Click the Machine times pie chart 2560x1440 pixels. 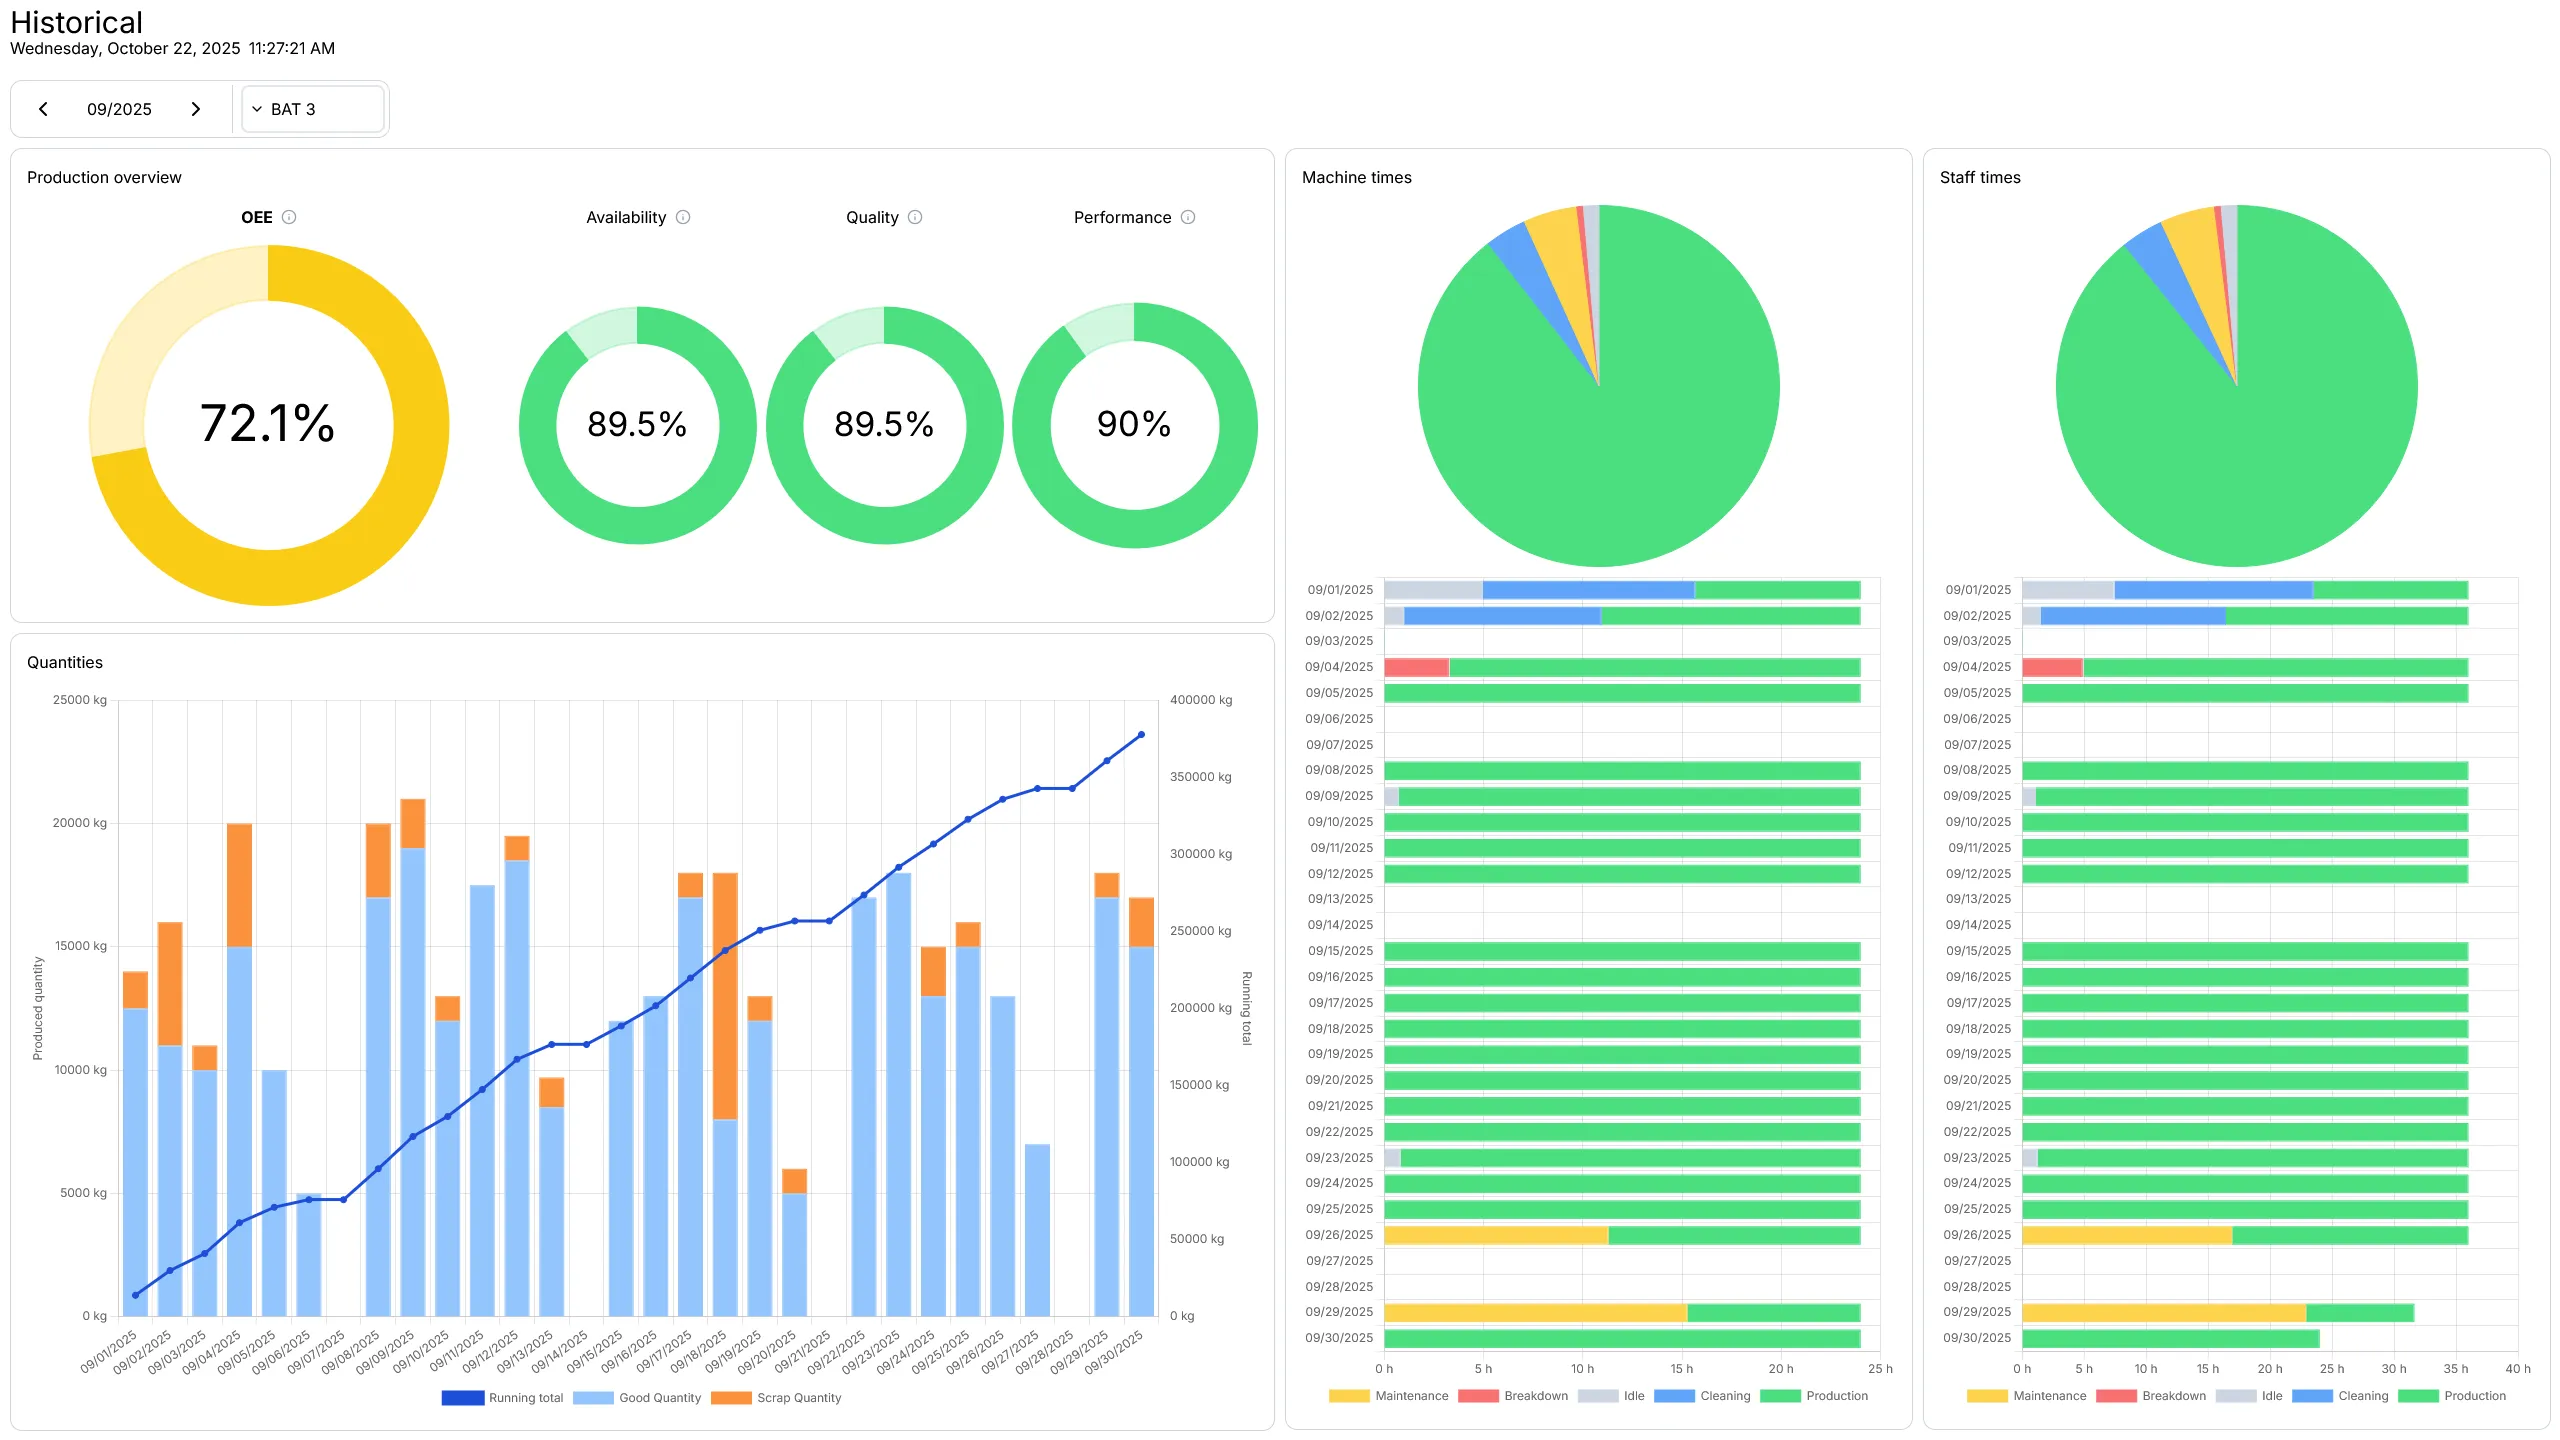point(1597,383)
